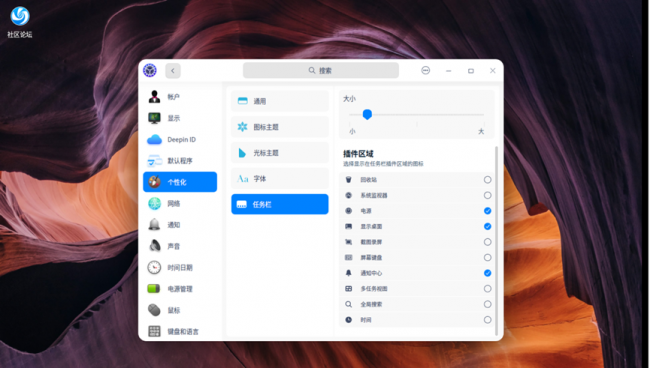Enable the 系统监视器 plugin checkbox
Image resolution: width=650 pixels, height=368 pixels.
click(x=488, y=195)
